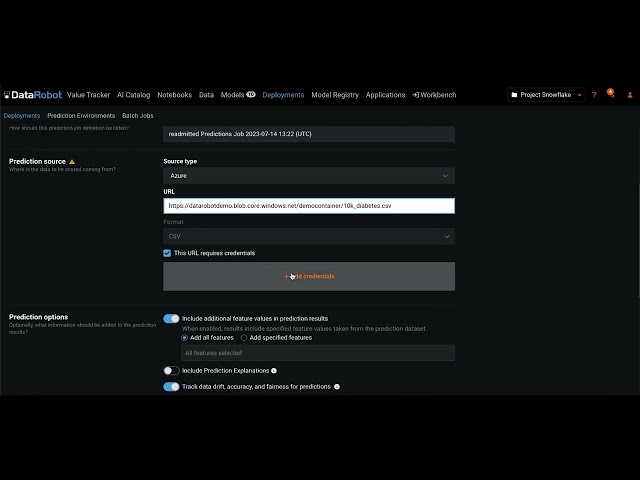Click the DataRobot logo
The width and height of the screenshot is (640, 480).
pos(33,95)
